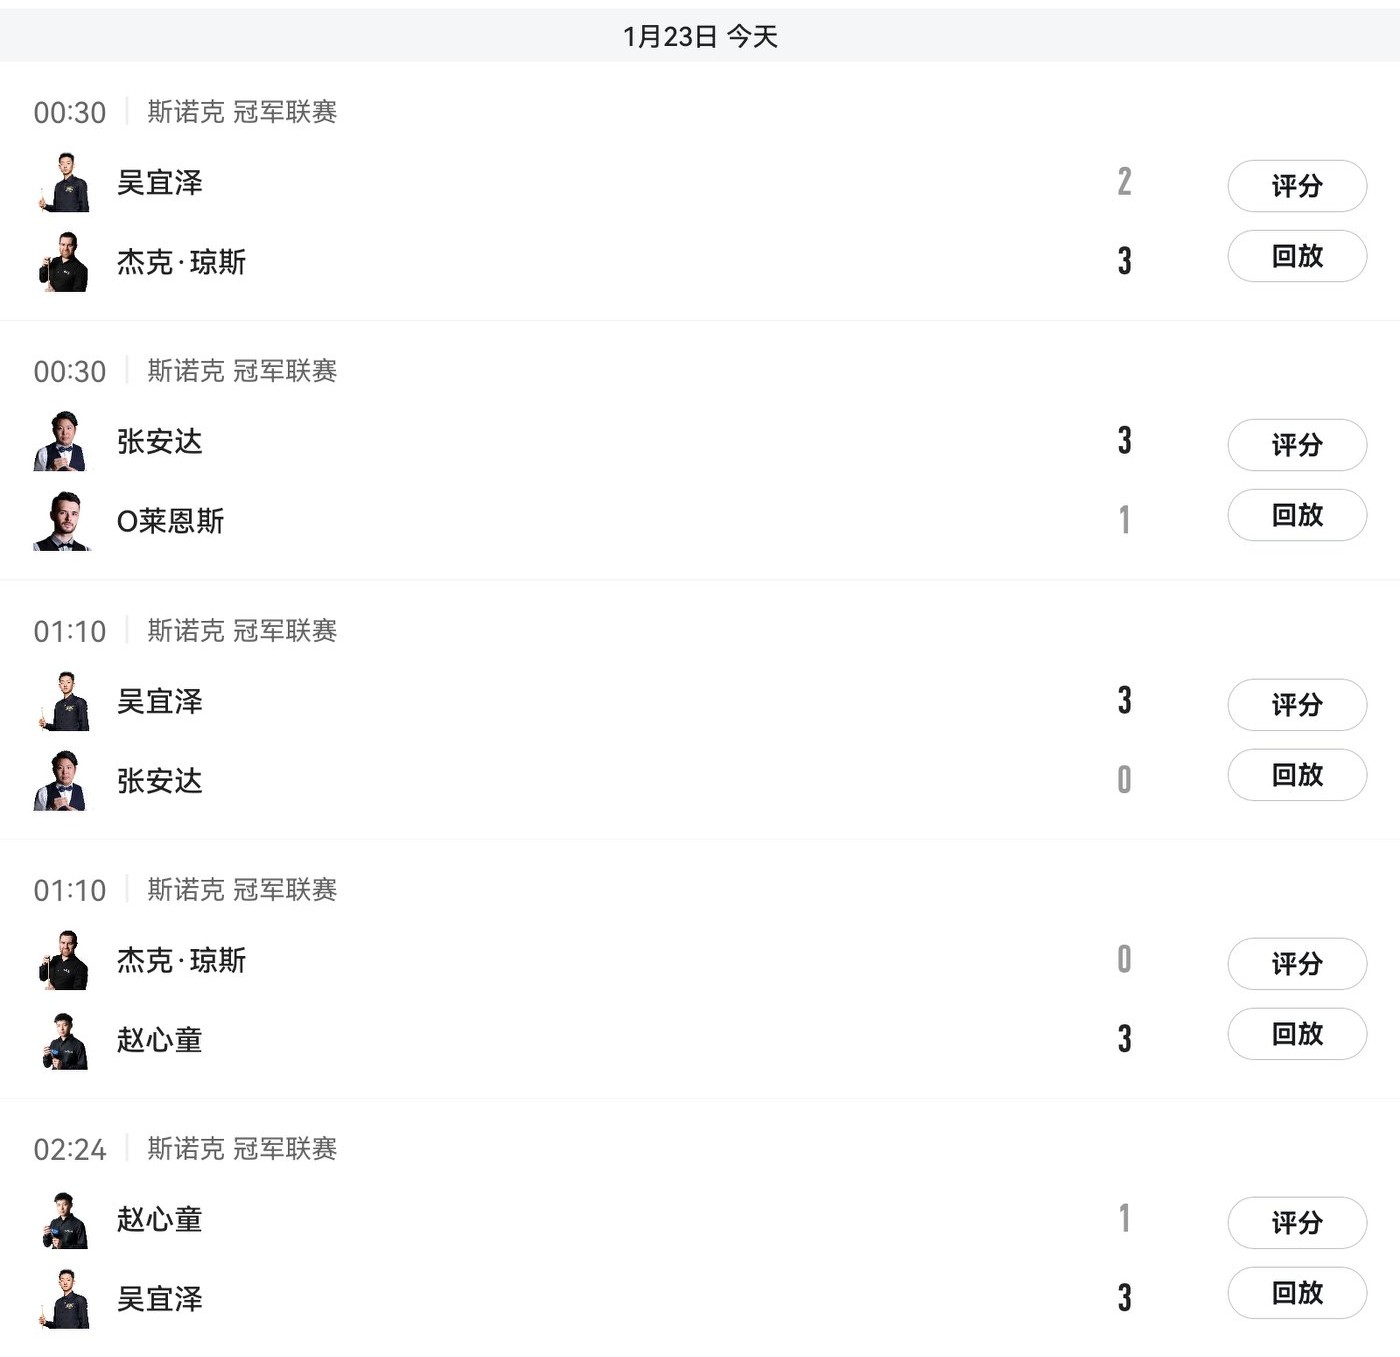
Task: Click 赵心童's avatar in the 02:24 match
Action: click(x=65, y=1219)
